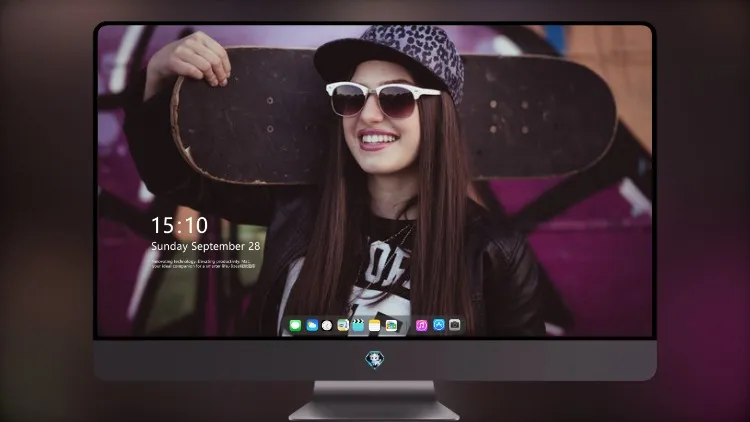Open the Maps icon in the dock

(x=343, y=326)
